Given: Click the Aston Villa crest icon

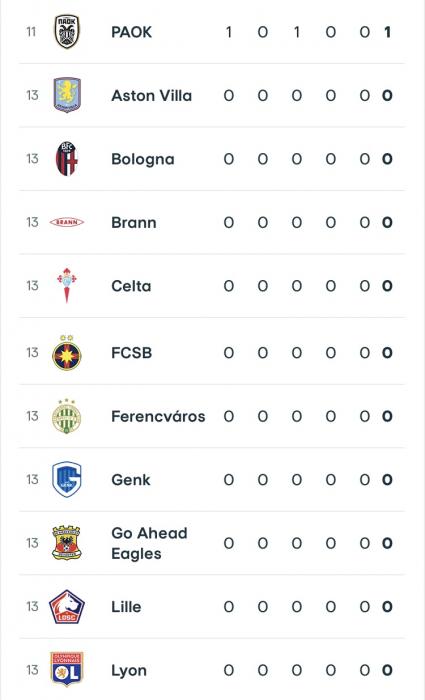Looking at the screenshot, I should point(67,95).
